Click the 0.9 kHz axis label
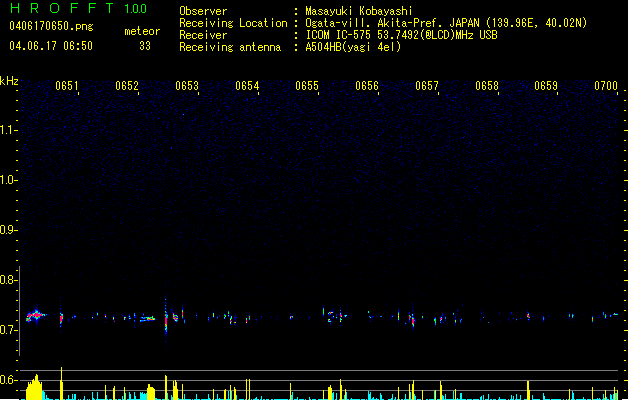 7,230
